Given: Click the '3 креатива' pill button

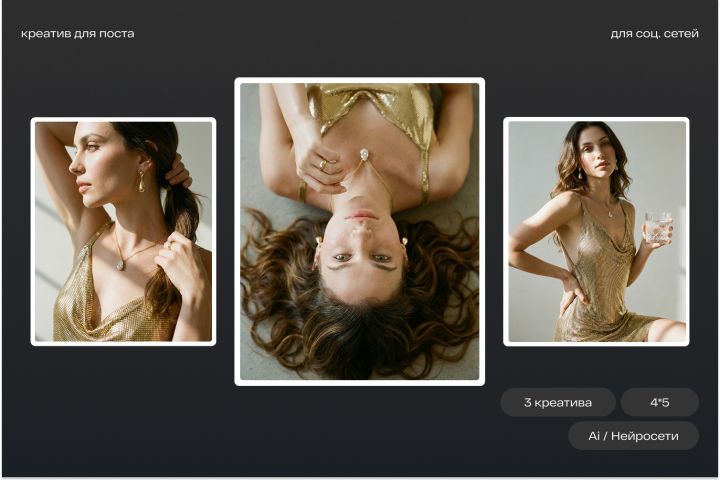Looking at the screenshot, I should click(558, 402).
